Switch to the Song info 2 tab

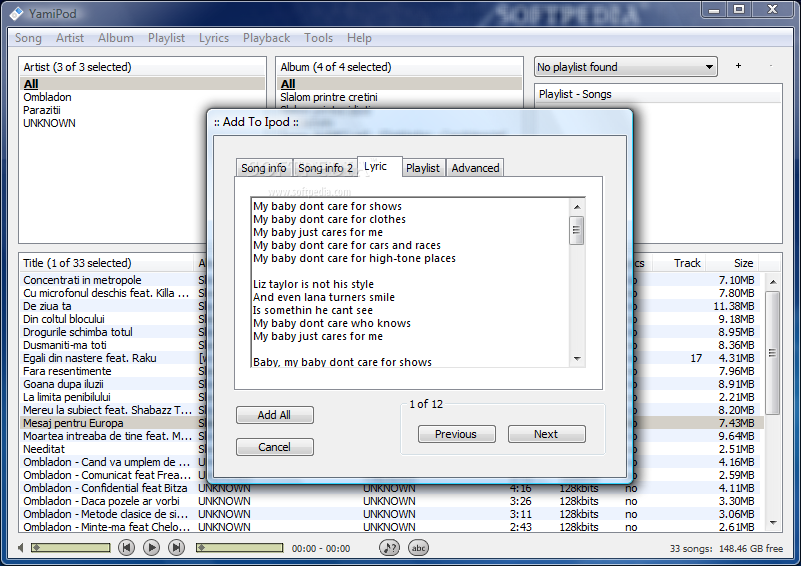click(325, 168)
